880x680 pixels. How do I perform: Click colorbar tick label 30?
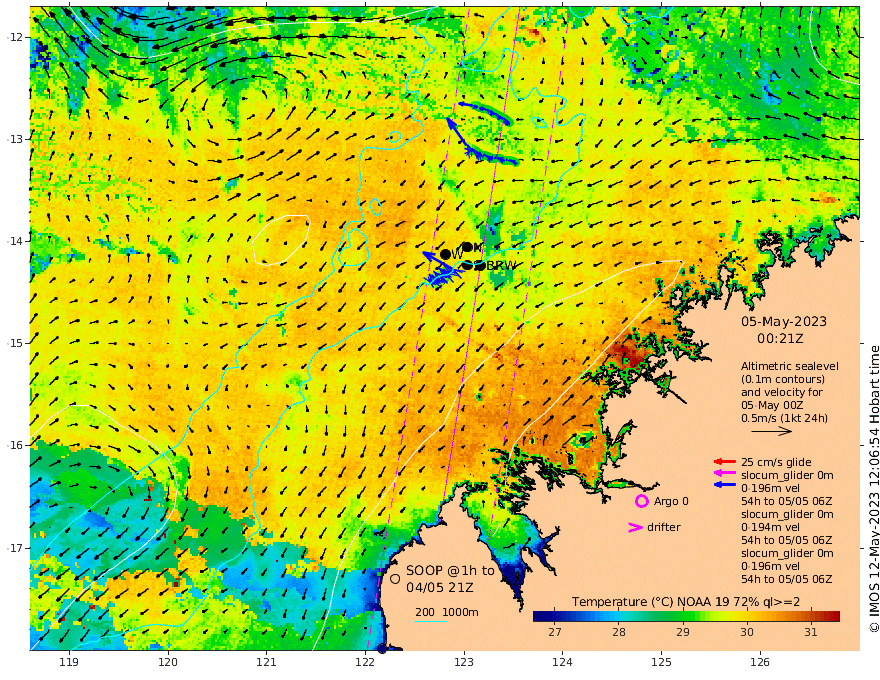click(746, 632)
